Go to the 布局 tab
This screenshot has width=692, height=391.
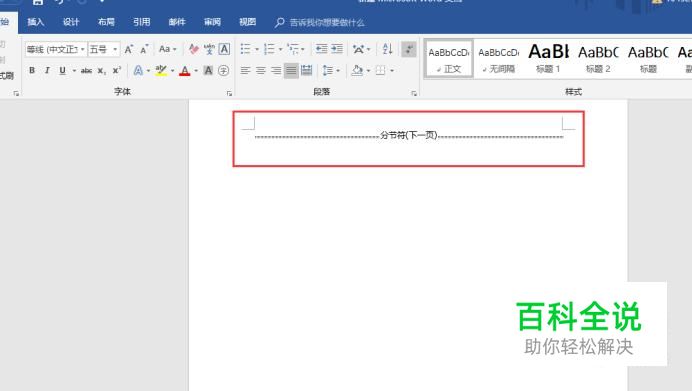[x=106, y=22]
